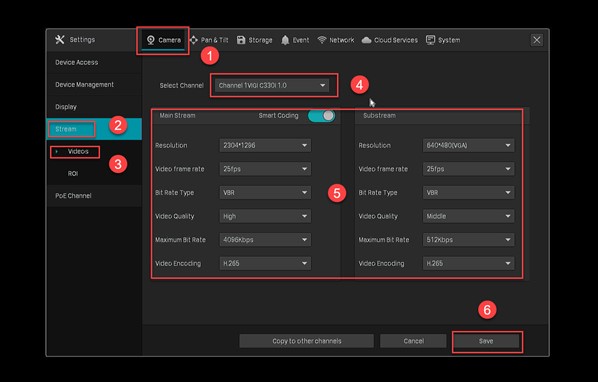The image size is (598, 382).
Task: Select the Videos sub-item
Action: click(x=94, y=151)
